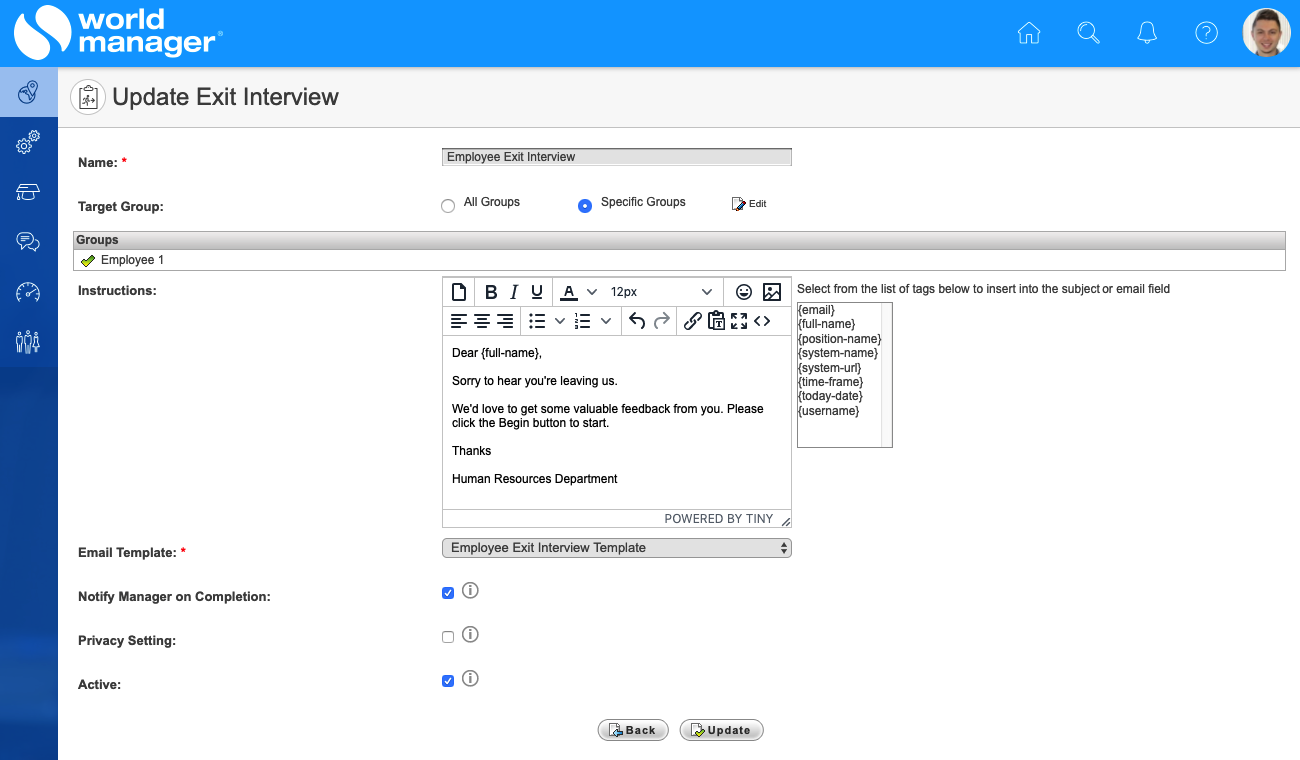The width and height of the screenshot is (1300, 760).
Task: Toggle the Privacy Setting checkbox
Action: (448, 637)
